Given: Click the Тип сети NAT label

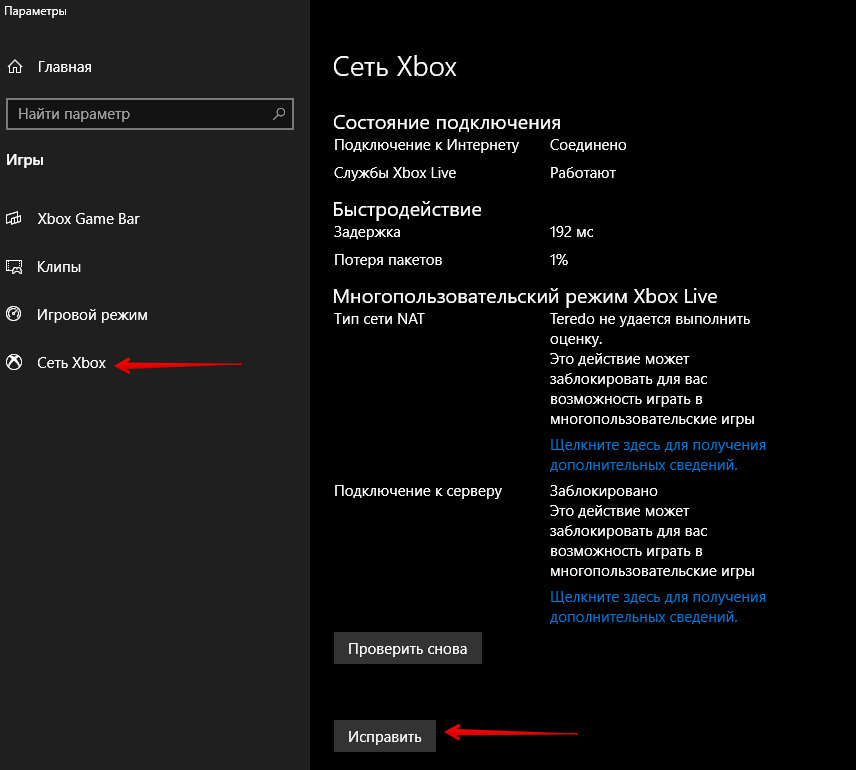Looking at the screenshot, I should tap(379, 319).
